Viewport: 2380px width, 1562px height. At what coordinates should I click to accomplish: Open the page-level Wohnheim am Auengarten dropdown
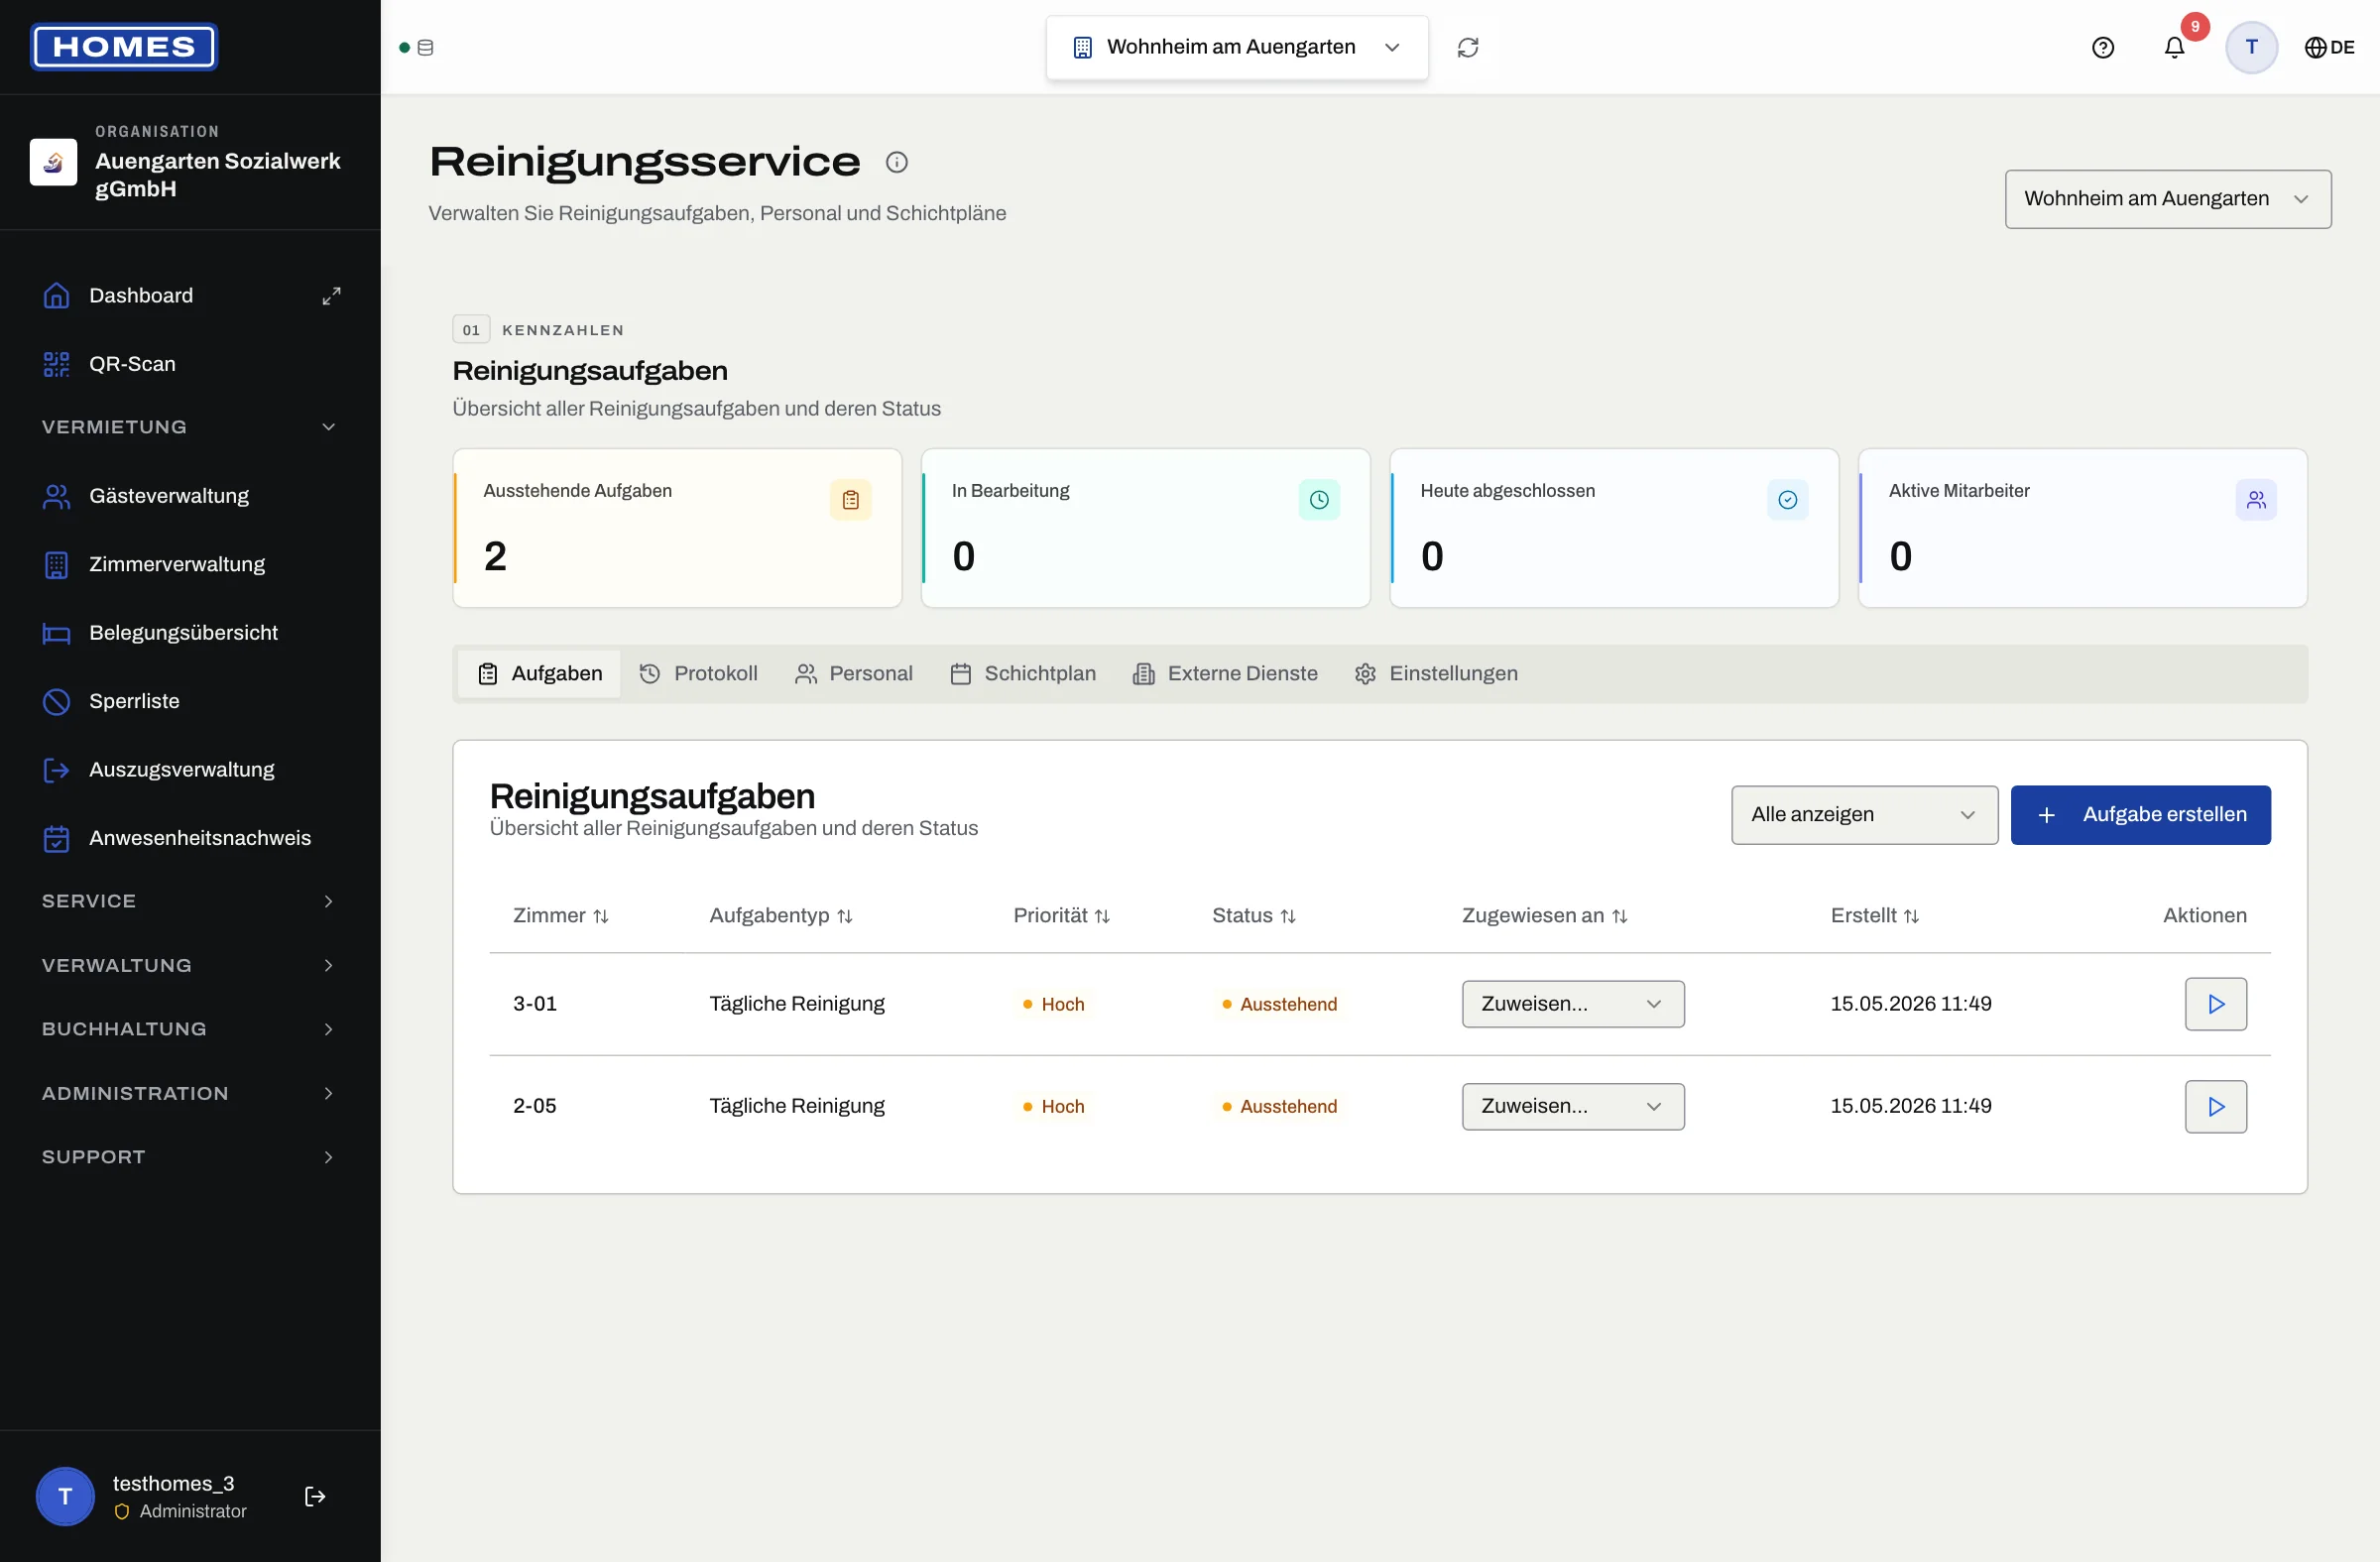(2168, 199)
